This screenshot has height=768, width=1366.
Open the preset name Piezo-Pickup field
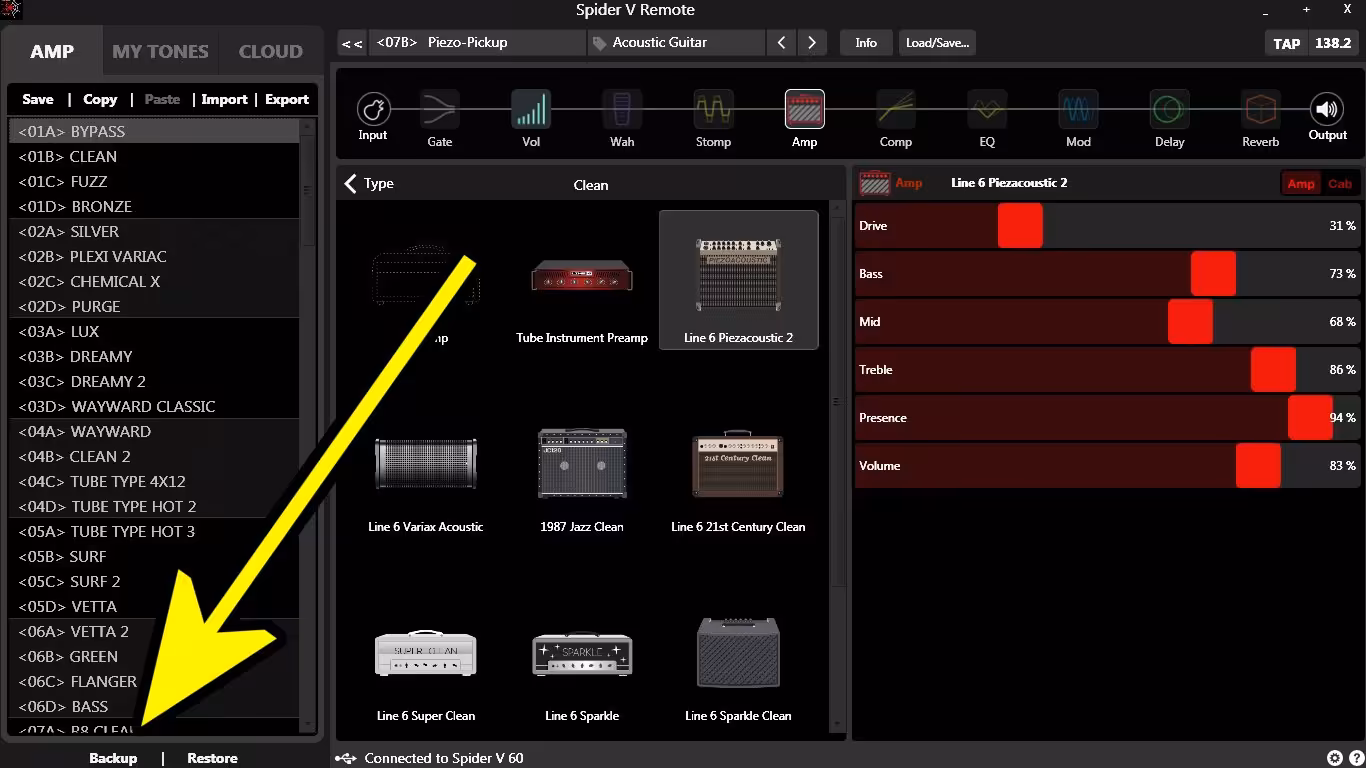click(x=477, y=43)
